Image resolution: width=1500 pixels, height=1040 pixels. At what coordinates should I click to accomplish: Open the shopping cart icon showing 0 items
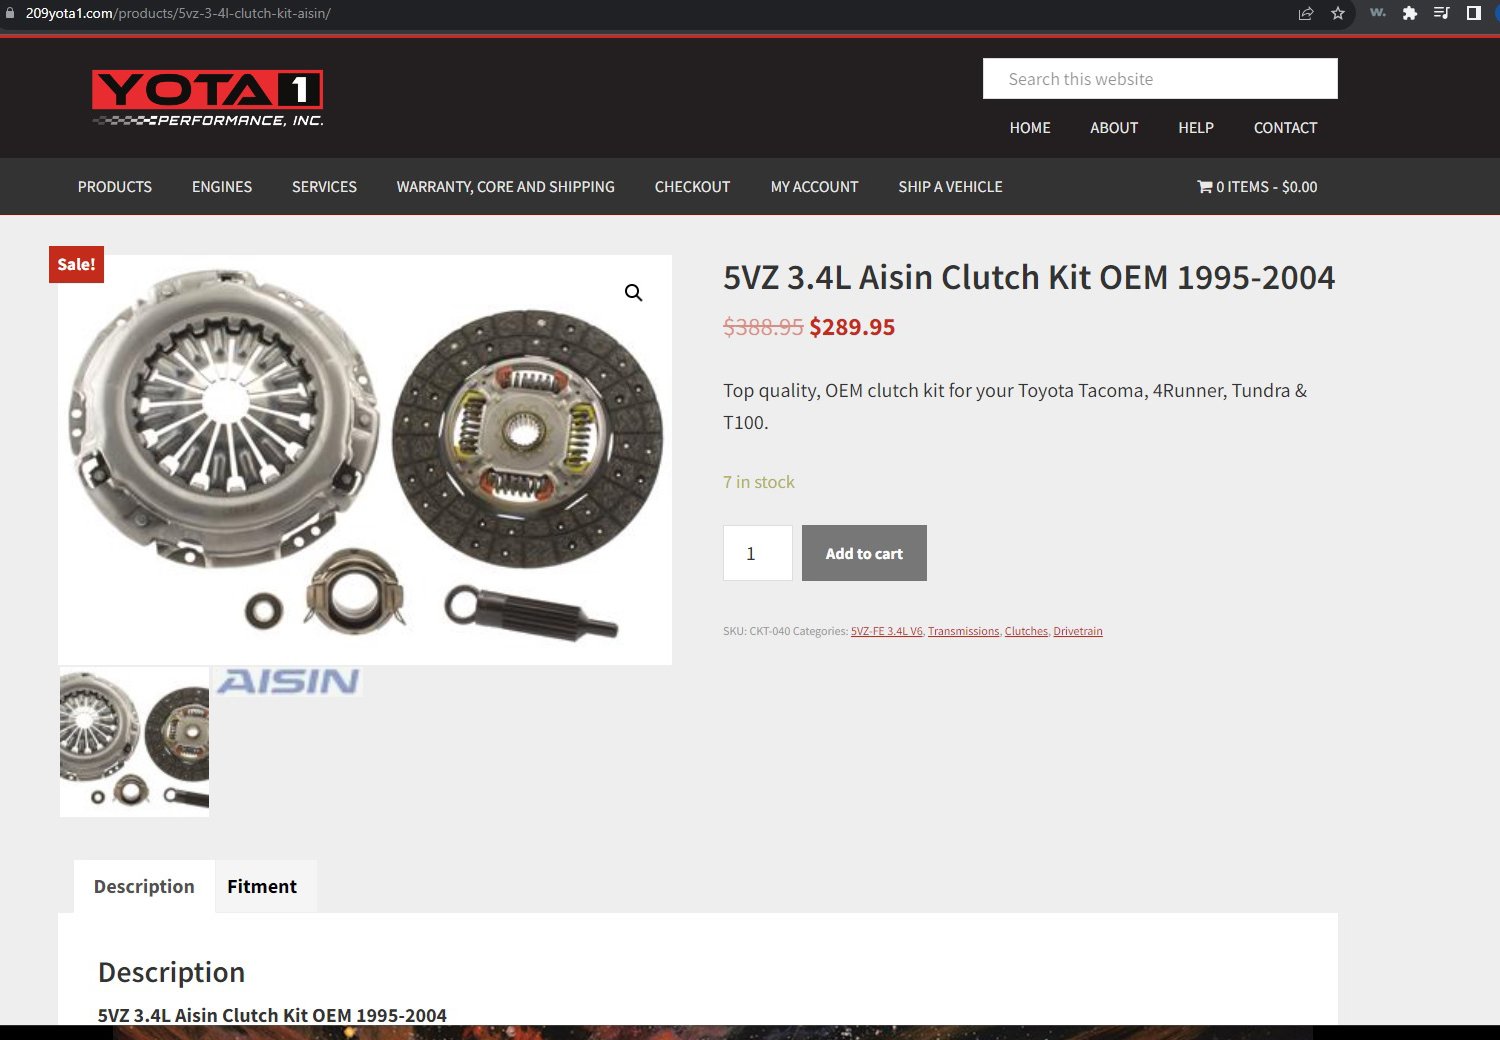click(1205, 187)
